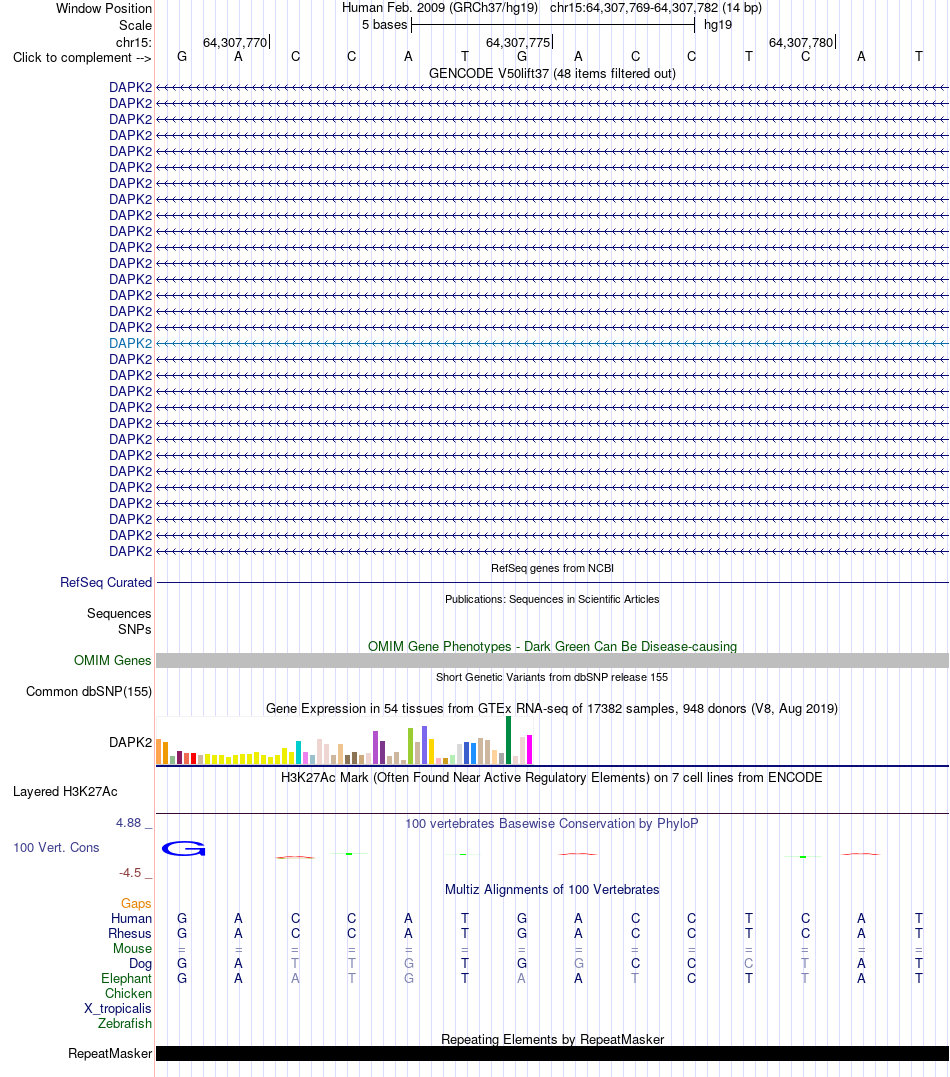Click the gray OMIM Genes bar
Screen dimensions: 950x1077
[x=552, y=661]
